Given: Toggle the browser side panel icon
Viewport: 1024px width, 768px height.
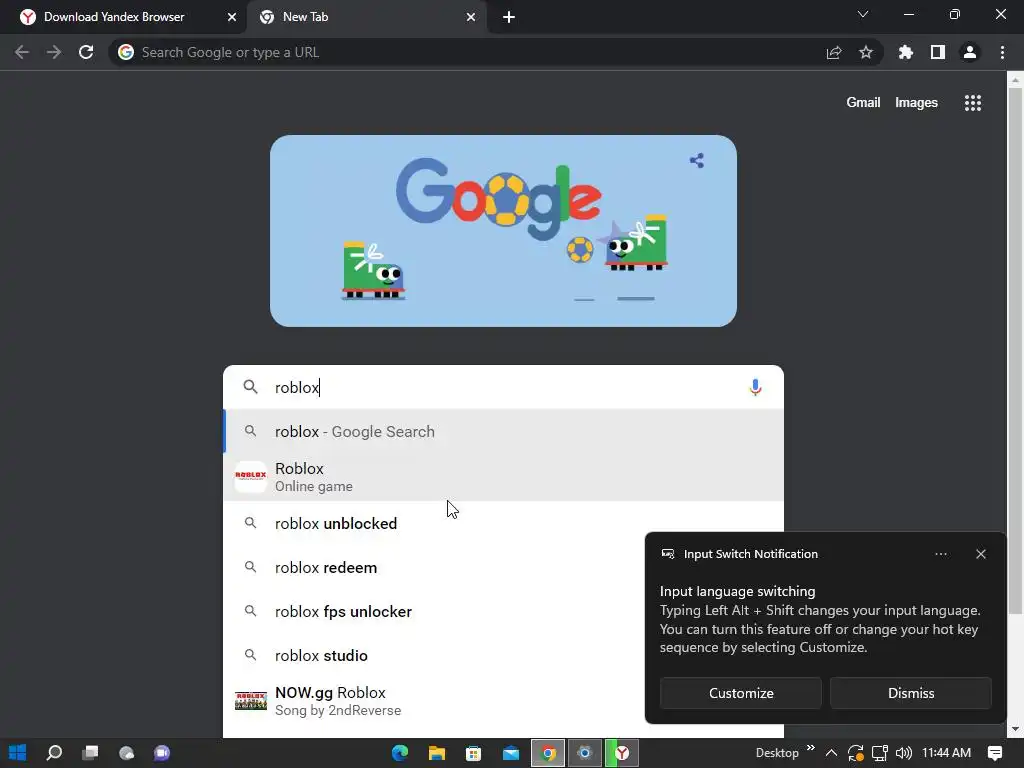Looking at the screenshot, I should point(938,52).
